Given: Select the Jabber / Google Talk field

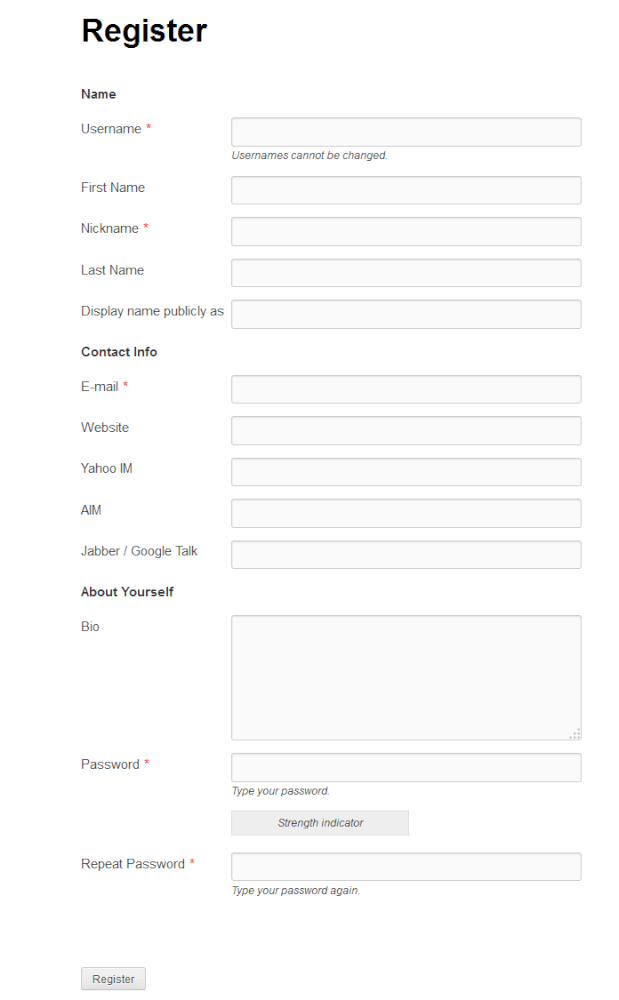Looking at the screenshot, I should (406, 554).
